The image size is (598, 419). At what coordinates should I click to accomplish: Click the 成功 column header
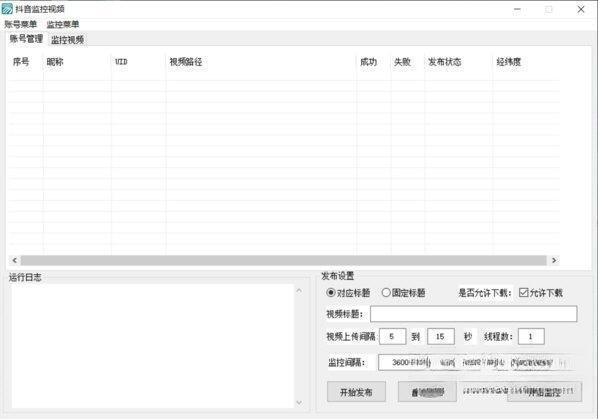click(x=374, y=62)
